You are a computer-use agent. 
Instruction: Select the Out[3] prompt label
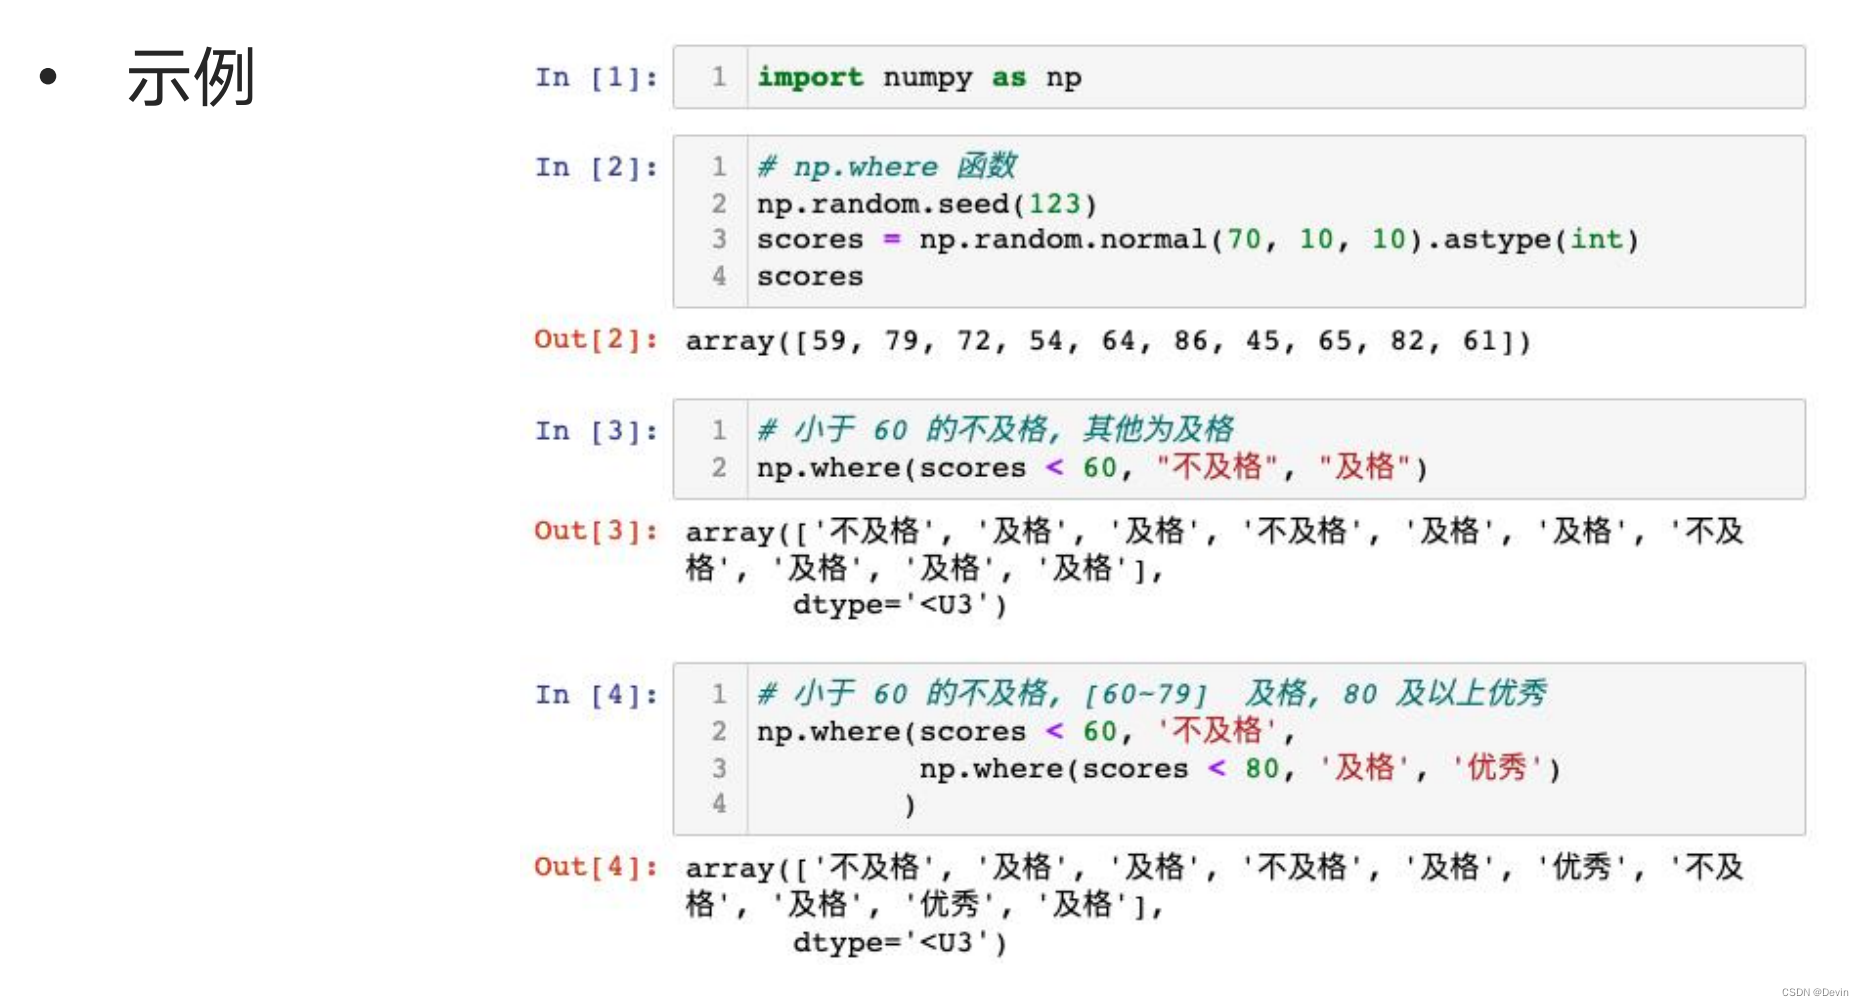(x=596, y=531)
